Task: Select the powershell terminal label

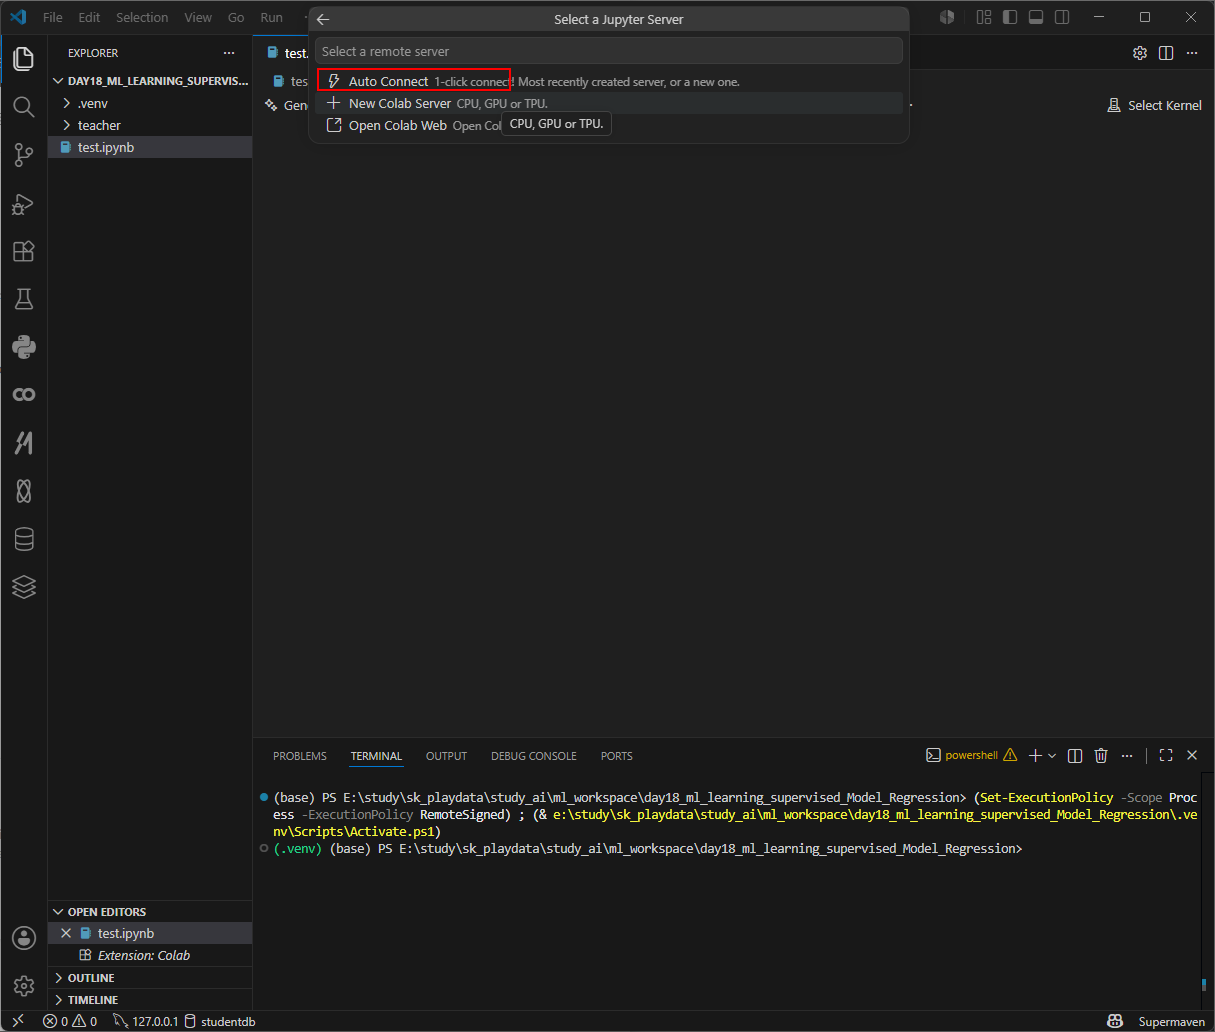Action: (x=971, y=755)
